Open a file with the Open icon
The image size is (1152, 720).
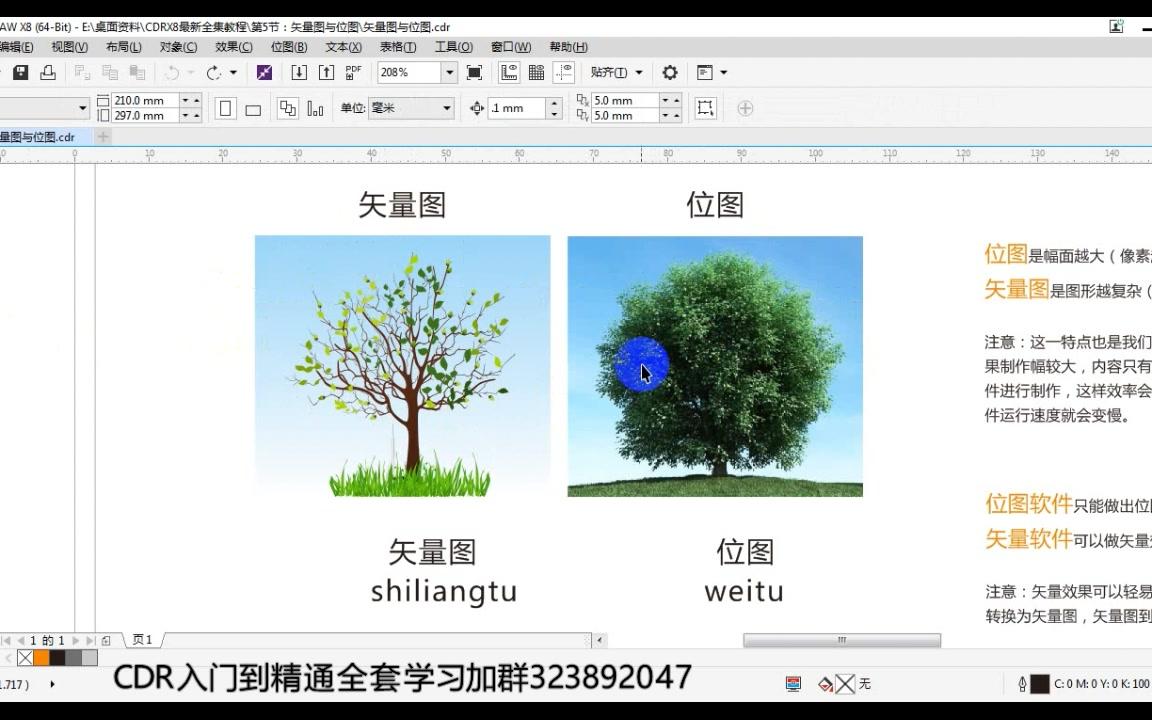pos(2,72)
